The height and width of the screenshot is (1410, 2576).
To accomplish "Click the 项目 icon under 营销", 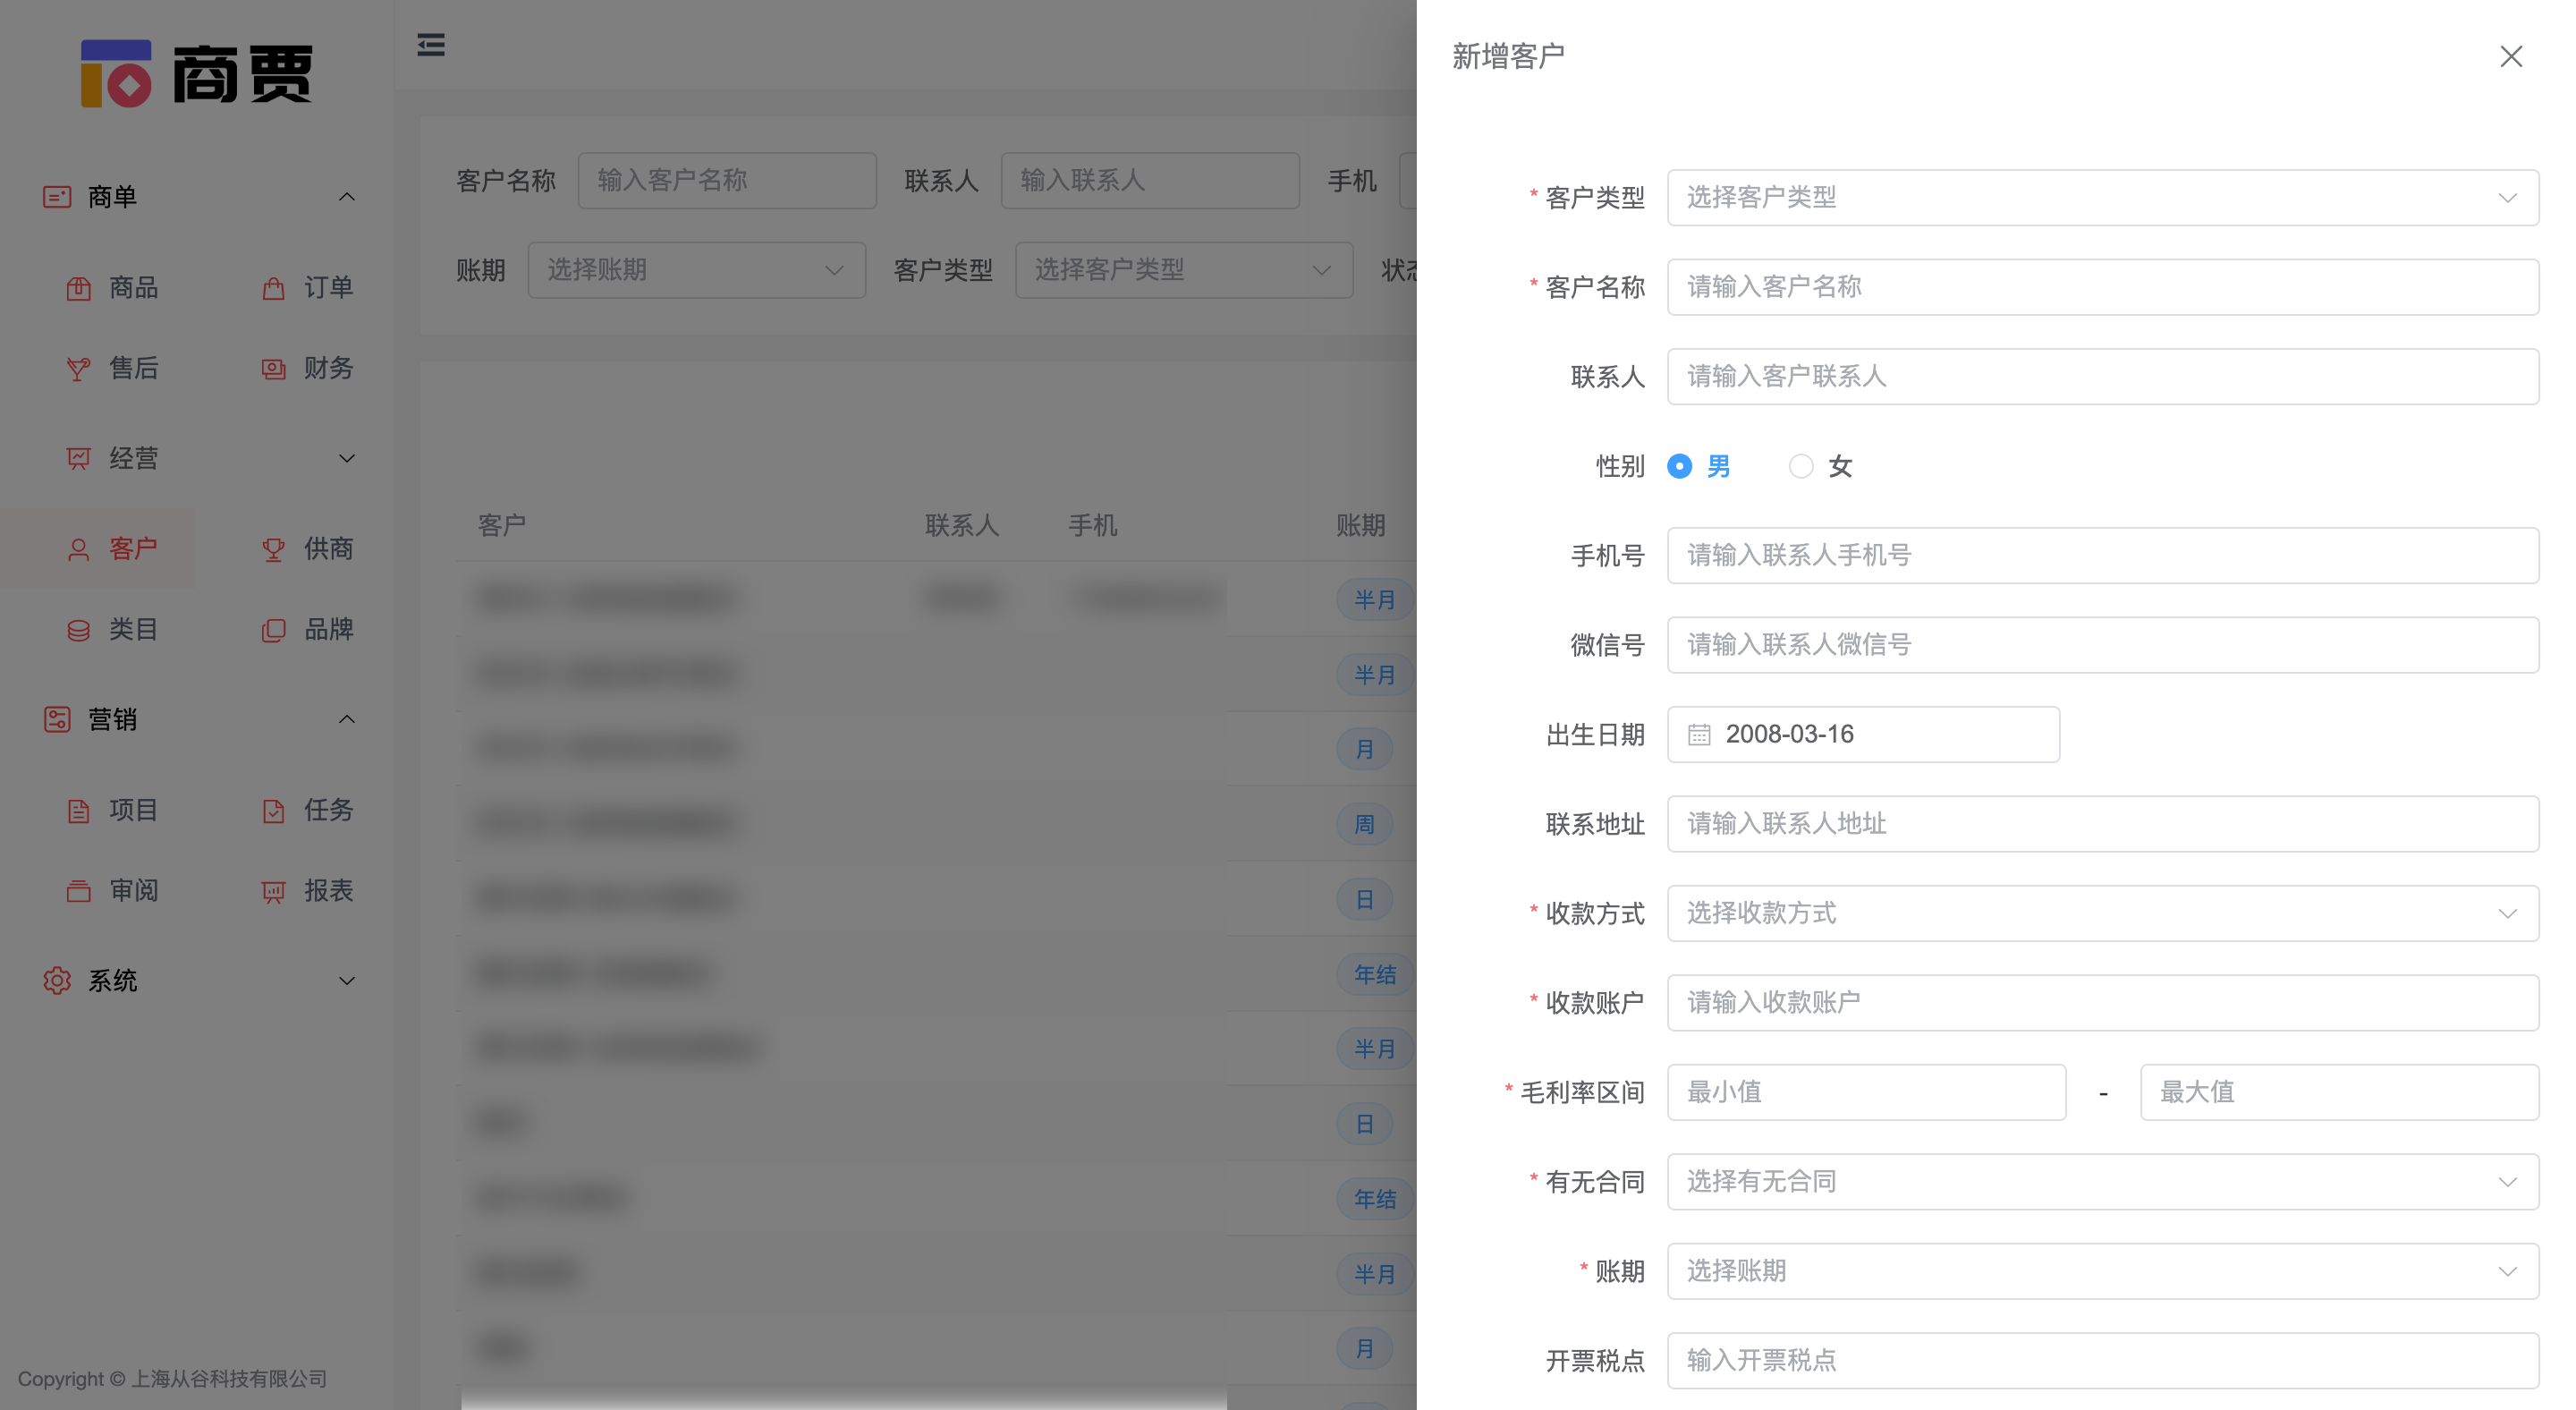I will coord(80,810).
